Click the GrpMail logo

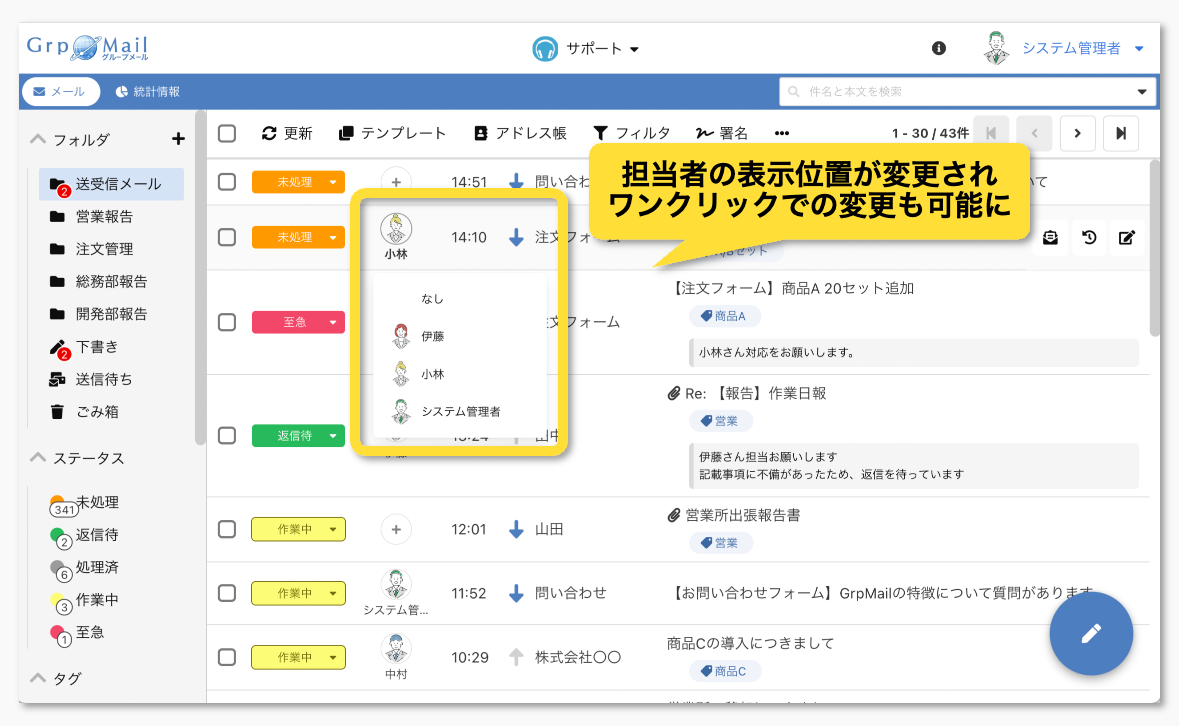(x=87, y=48)
